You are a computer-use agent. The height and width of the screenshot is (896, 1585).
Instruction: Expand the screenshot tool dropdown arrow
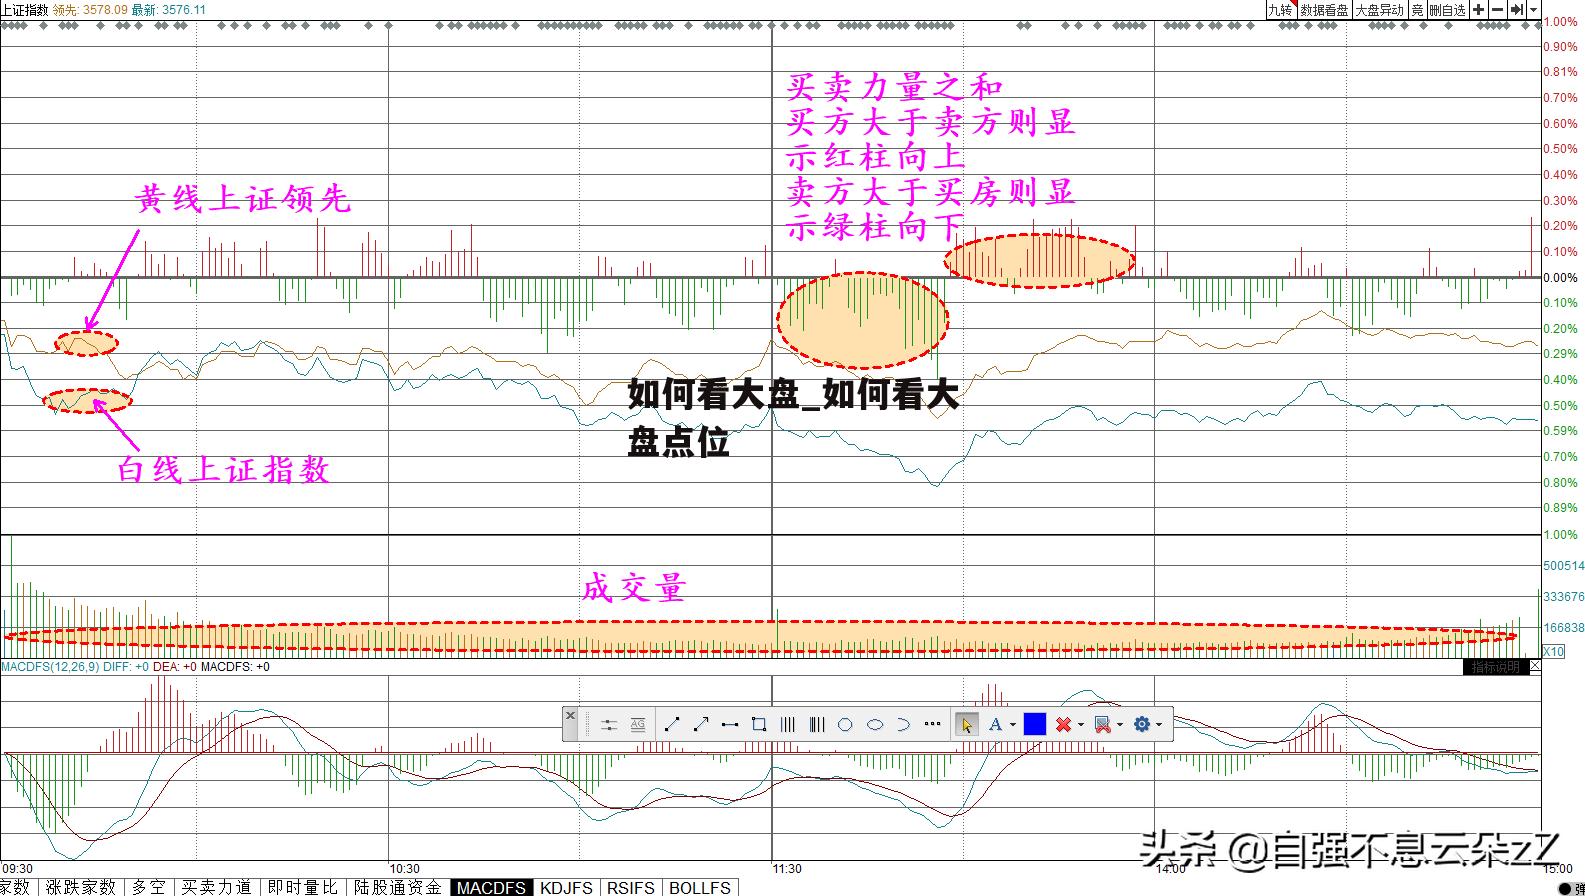click(x=1120, y=725)
